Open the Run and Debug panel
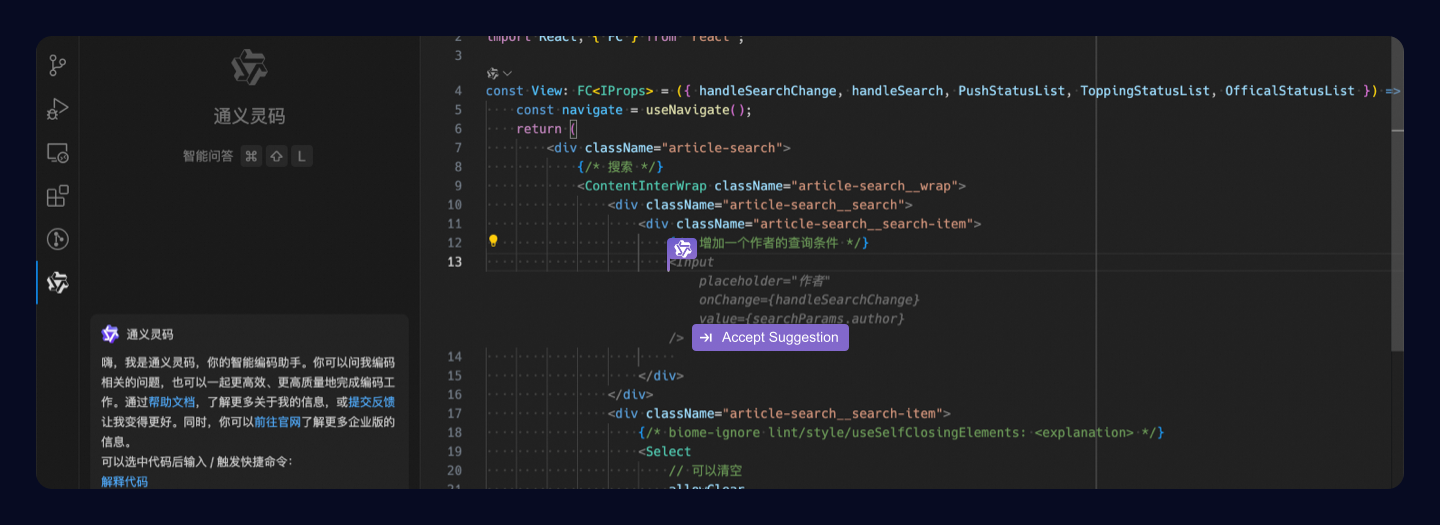The width and height of the screenshot is (1440, 525). click(x=58, y=109)
